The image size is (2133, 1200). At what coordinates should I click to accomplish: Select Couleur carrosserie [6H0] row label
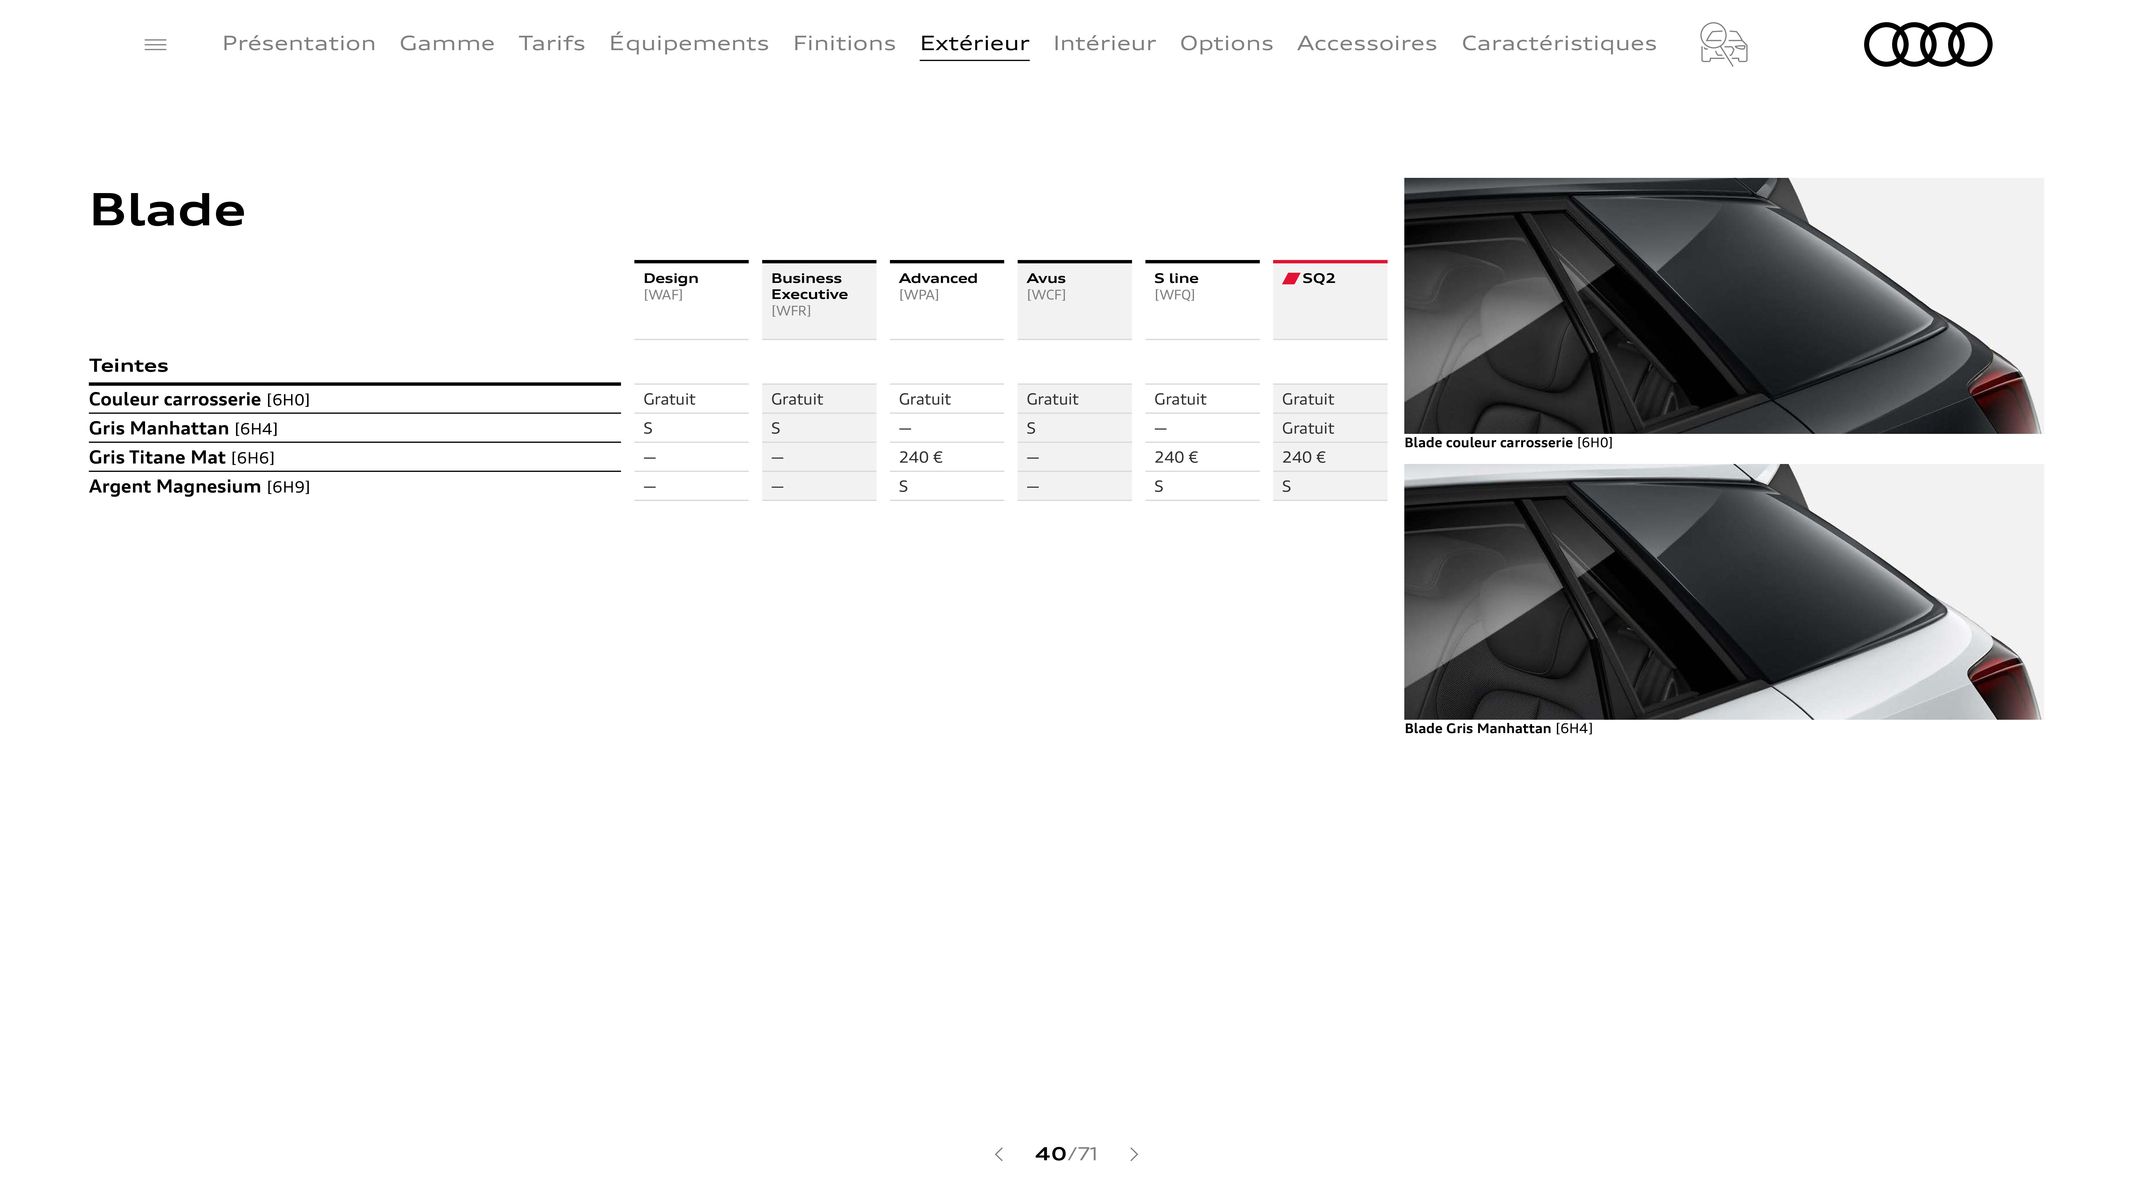pyautogui.click(x=199, y=399)
